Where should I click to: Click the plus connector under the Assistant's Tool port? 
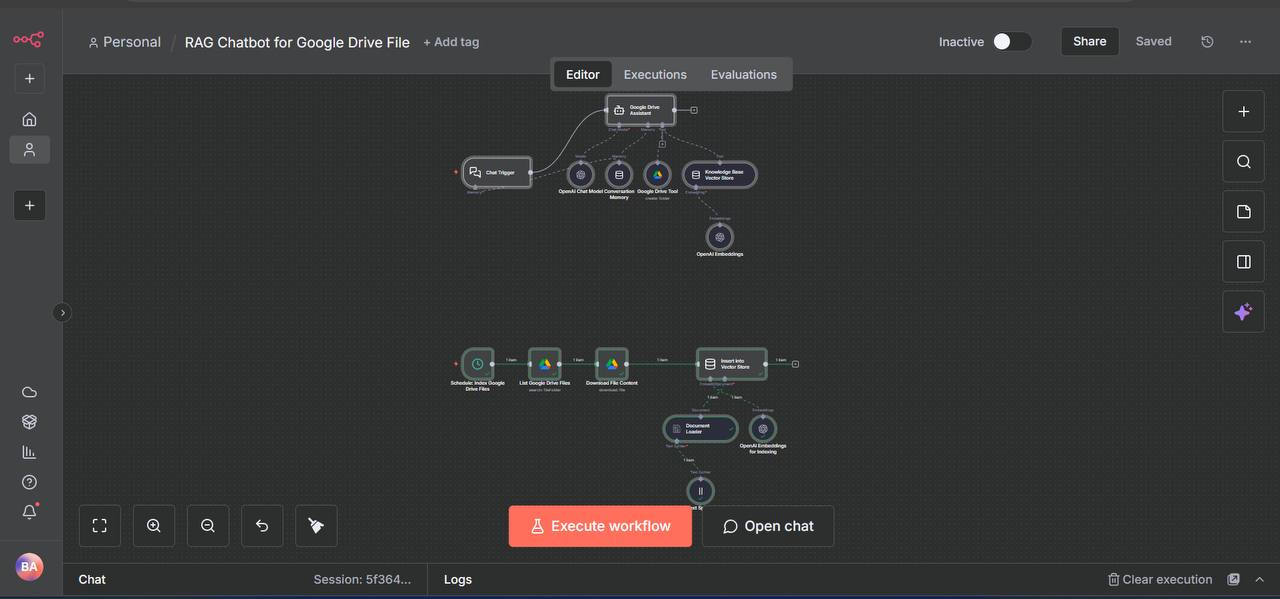662,144
